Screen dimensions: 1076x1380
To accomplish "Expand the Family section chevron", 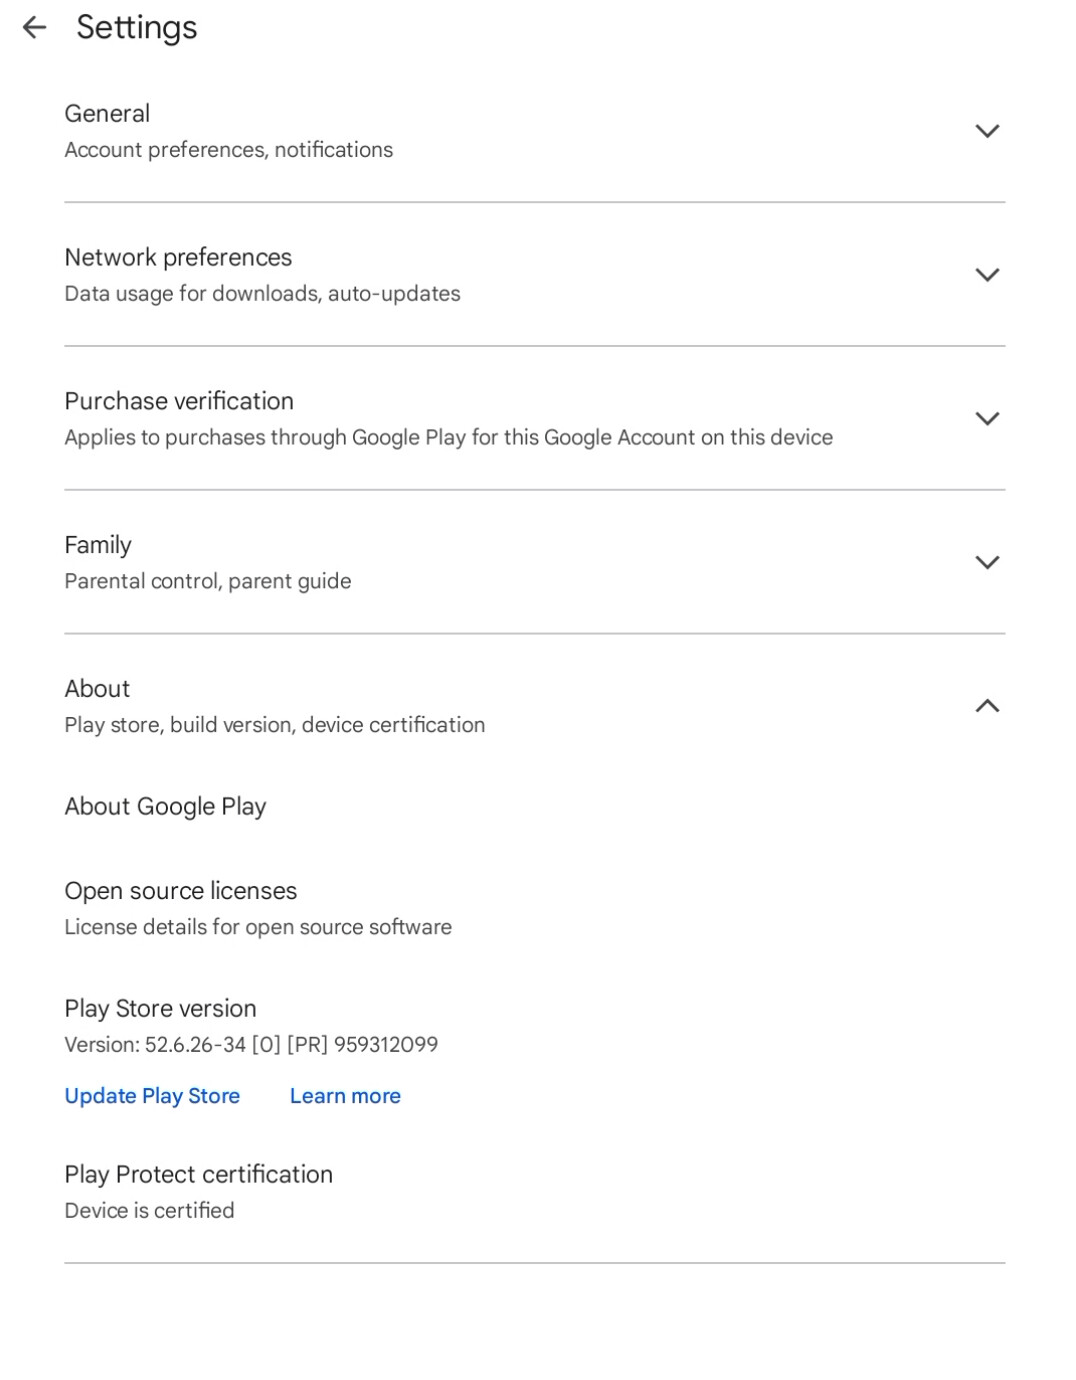I will pos(987,563).
